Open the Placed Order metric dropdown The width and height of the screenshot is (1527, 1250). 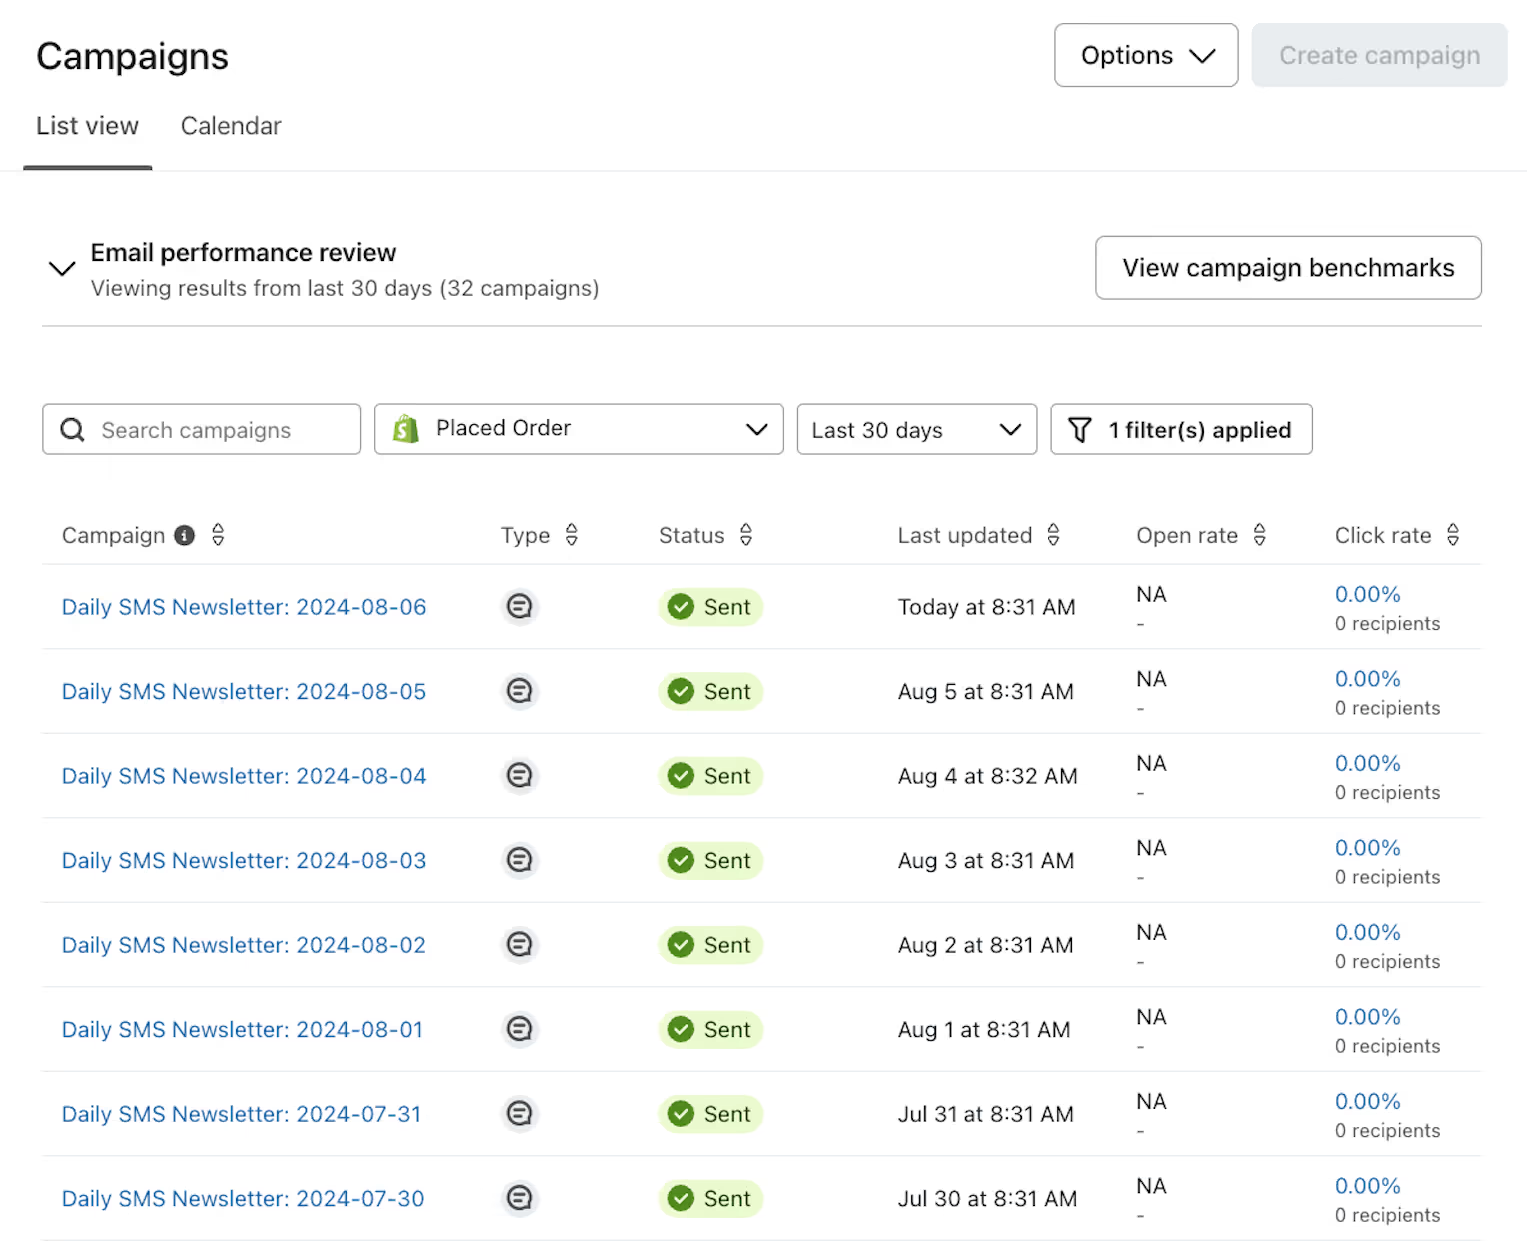click(x=578, y=428)
